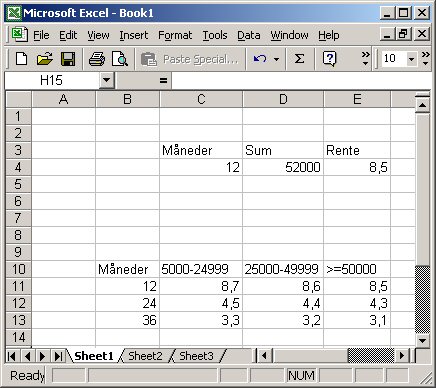Open the font size dropdown arrow
This screenshot has width=436, height=388.
click(x=412, y=59)
